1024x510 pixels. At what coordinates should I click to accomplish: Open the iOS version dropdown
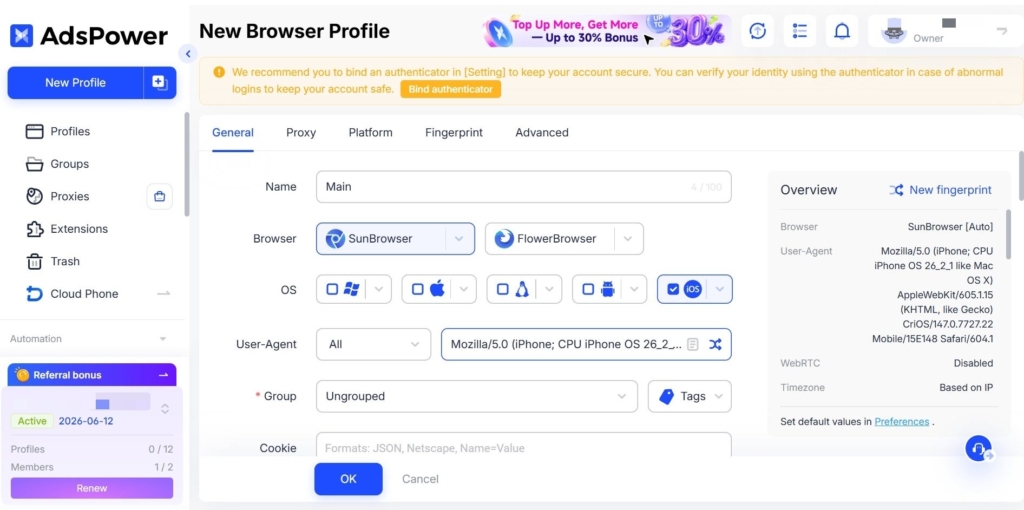[720, 289]
